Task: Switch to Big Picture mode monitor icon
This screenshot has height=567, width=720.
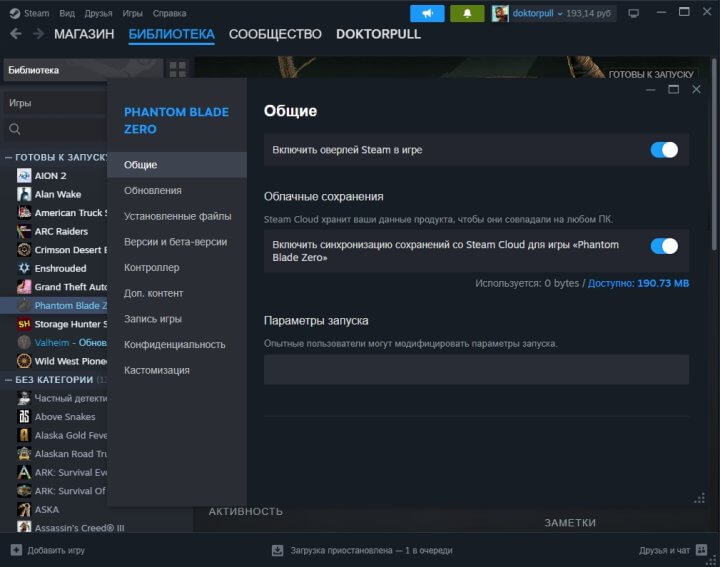Action: pyautogui.click(x=634, y=13)
